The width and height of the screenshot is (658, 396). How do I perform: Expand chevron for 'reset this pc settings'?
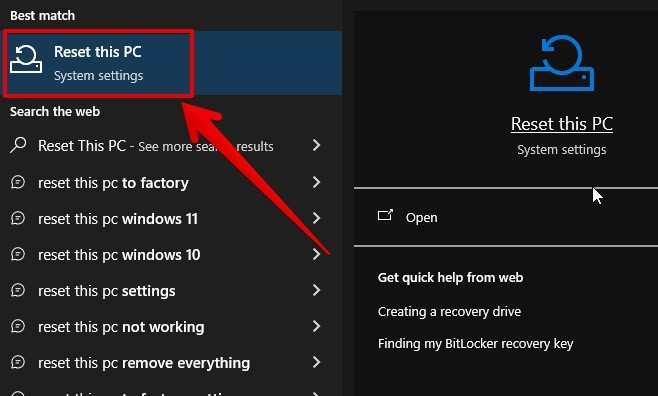point(316,290)
